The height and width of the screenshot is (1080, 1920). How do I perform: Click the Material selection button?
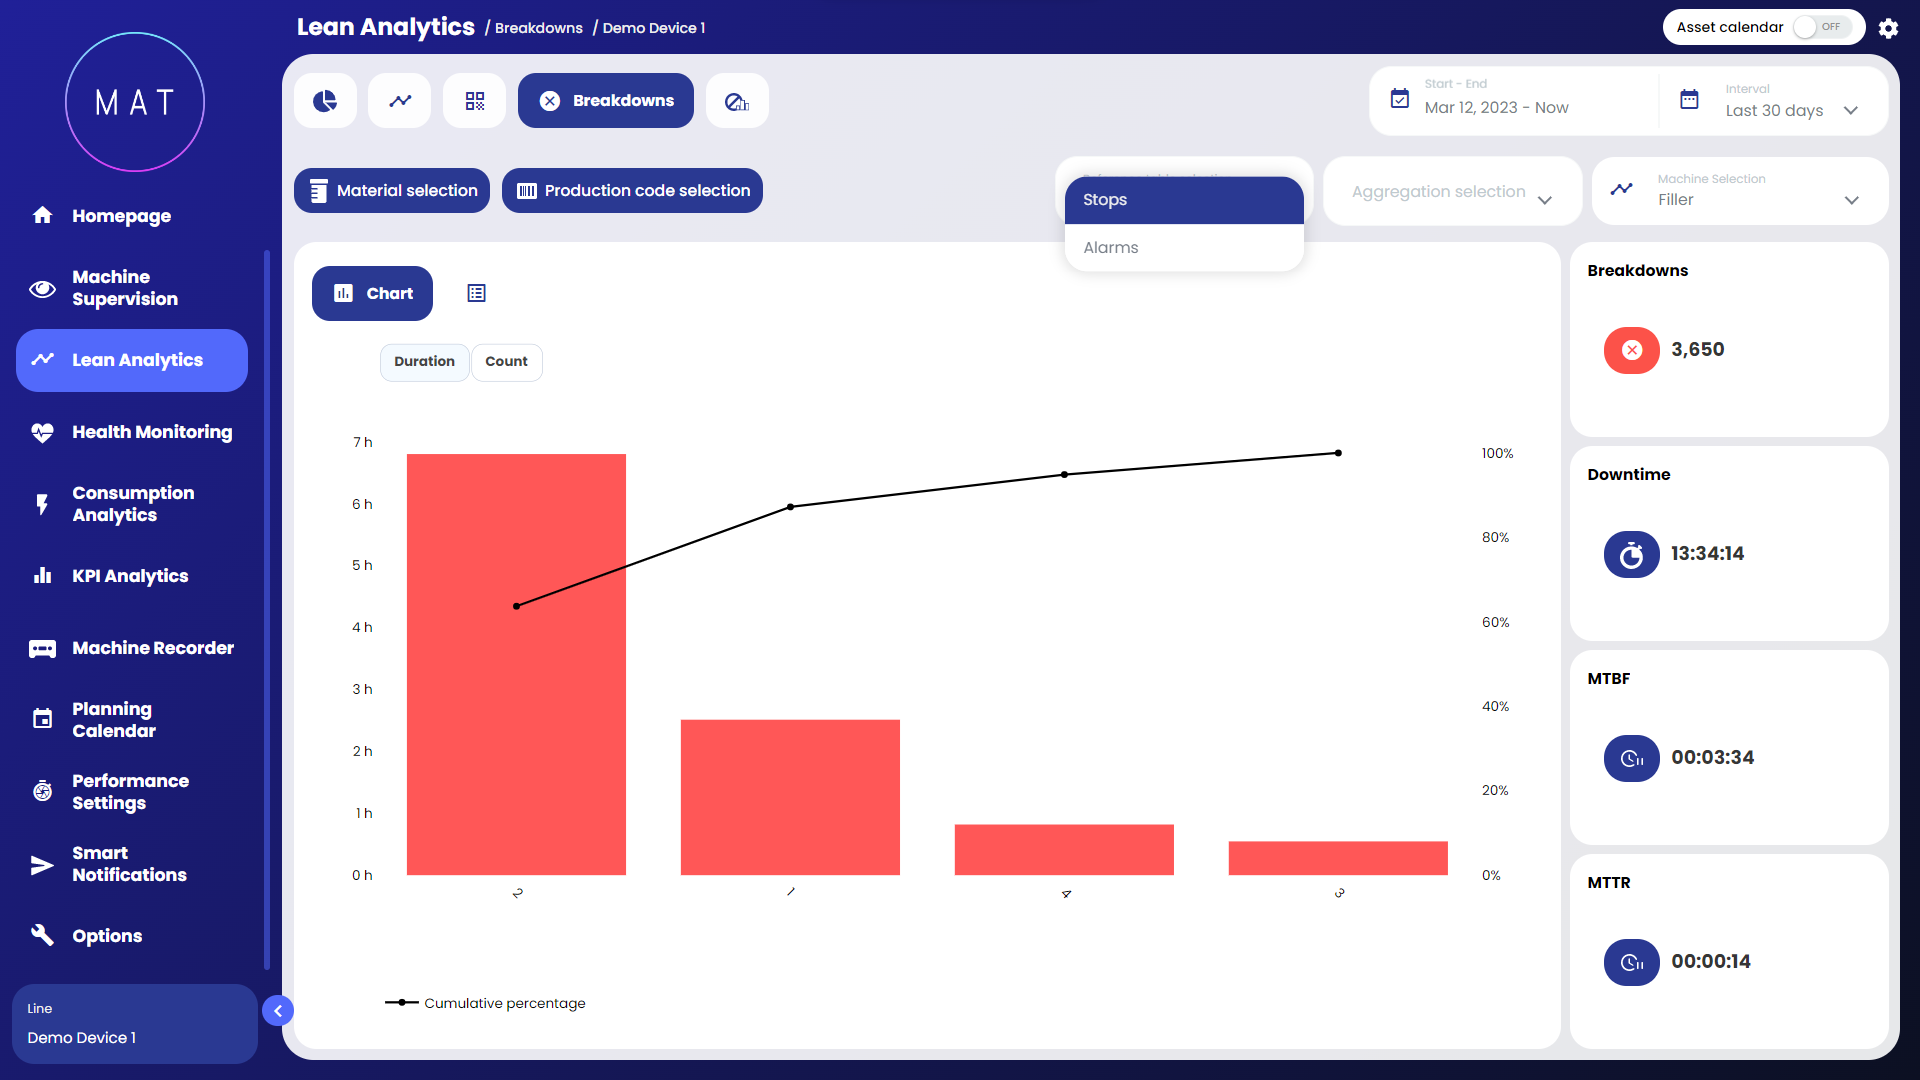pos(392,191)
